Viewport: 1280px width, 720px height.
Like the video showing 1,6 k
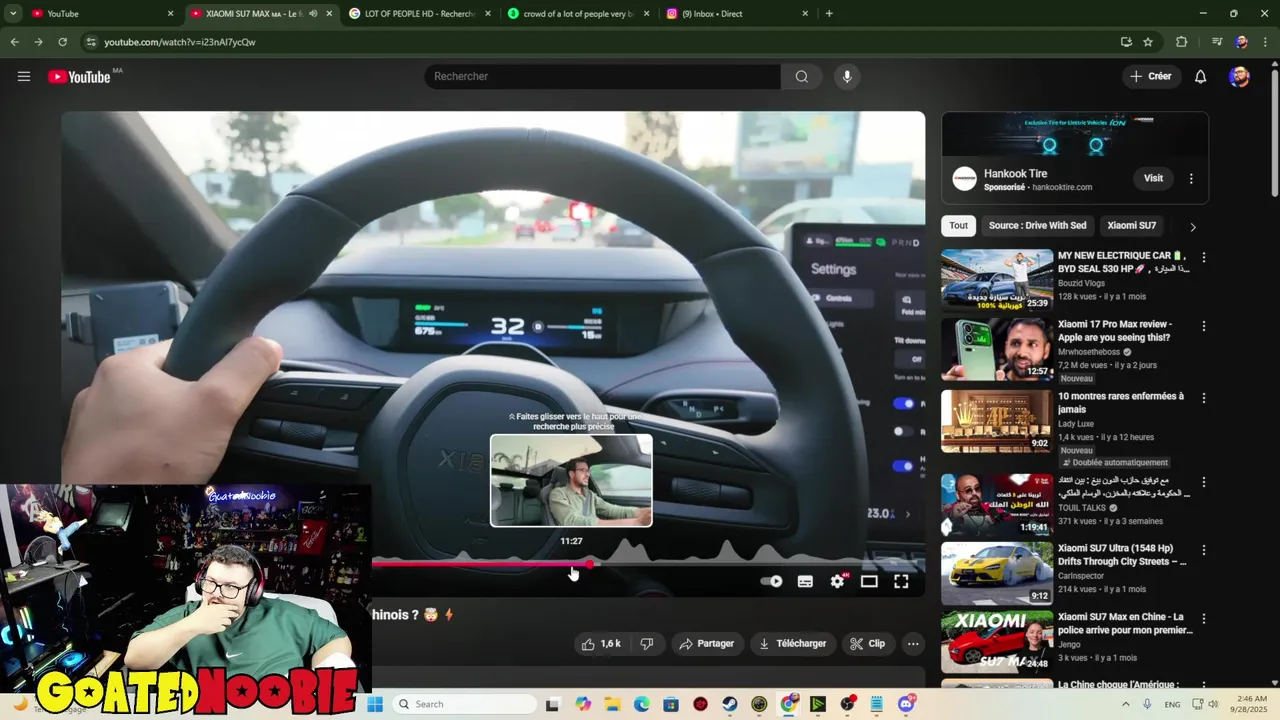(x=601, y=644)
